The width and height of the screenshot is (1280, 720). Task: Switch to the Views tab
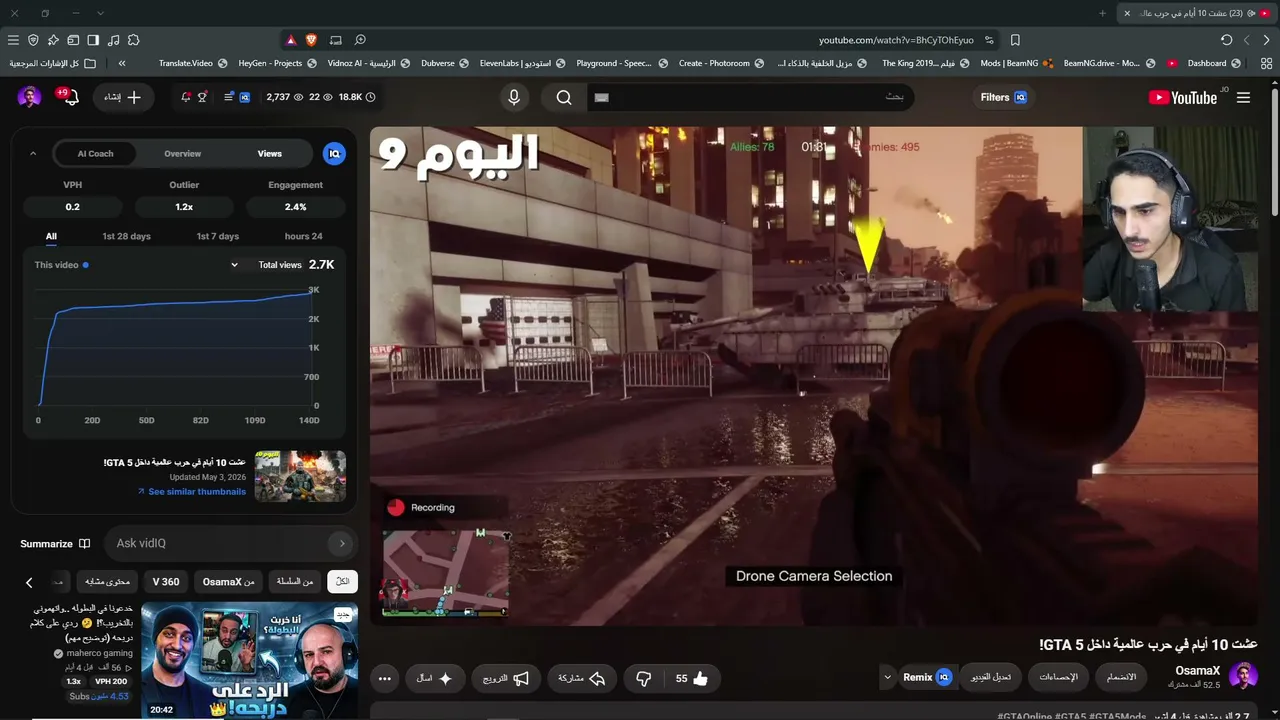[x=270, y=154]
